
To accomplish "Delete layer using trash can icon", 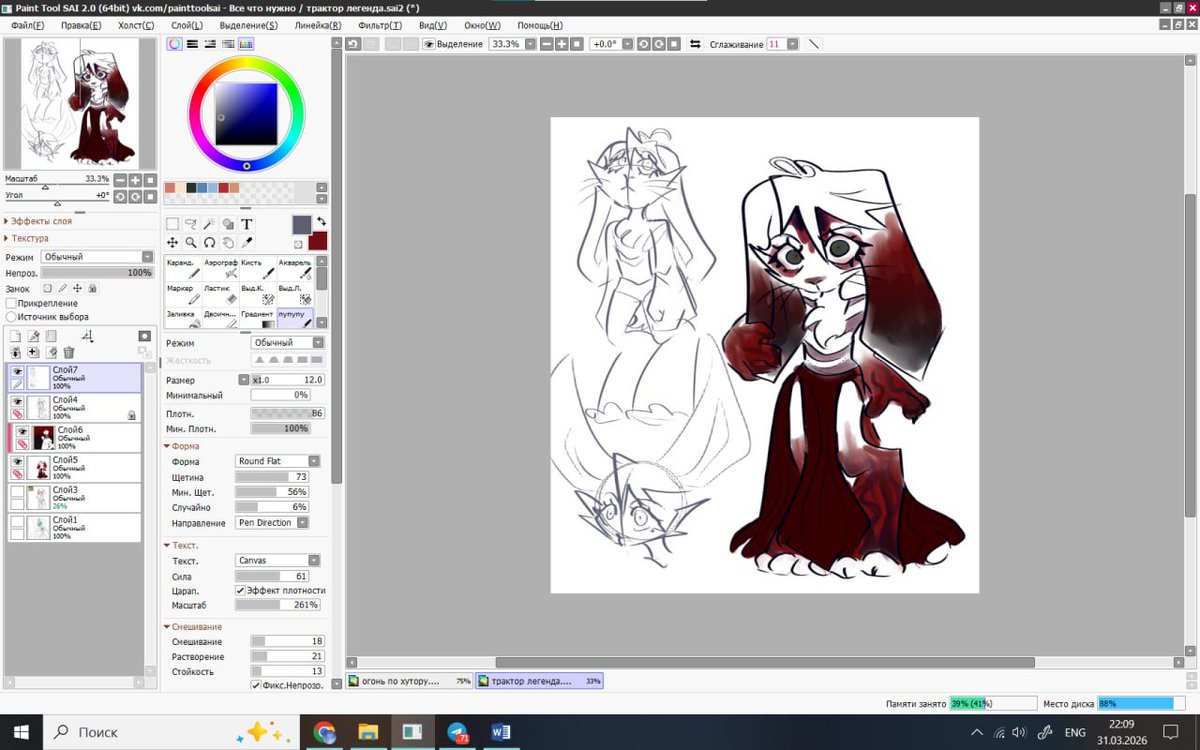I will [x=68, y=352].
